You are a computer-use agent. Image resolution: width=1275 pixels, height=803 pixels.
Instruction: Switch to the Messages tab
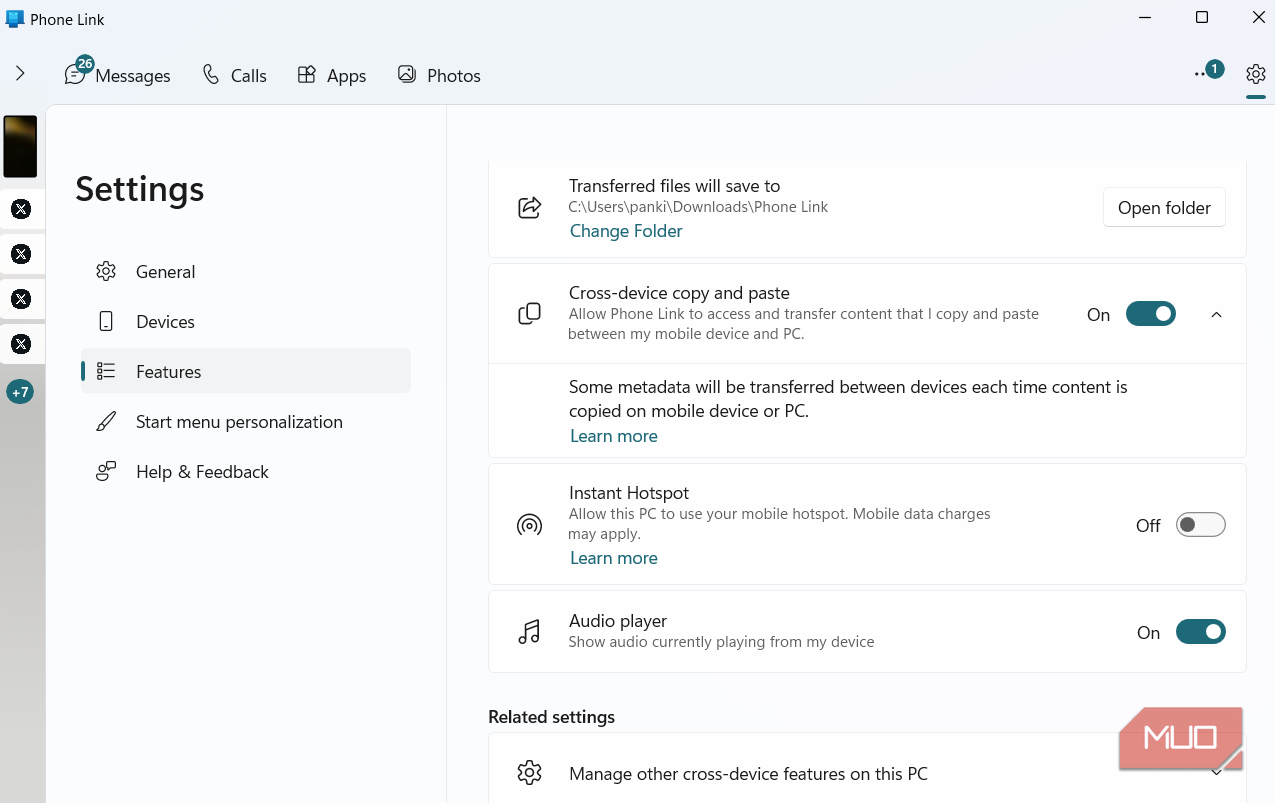click(118, 75)
